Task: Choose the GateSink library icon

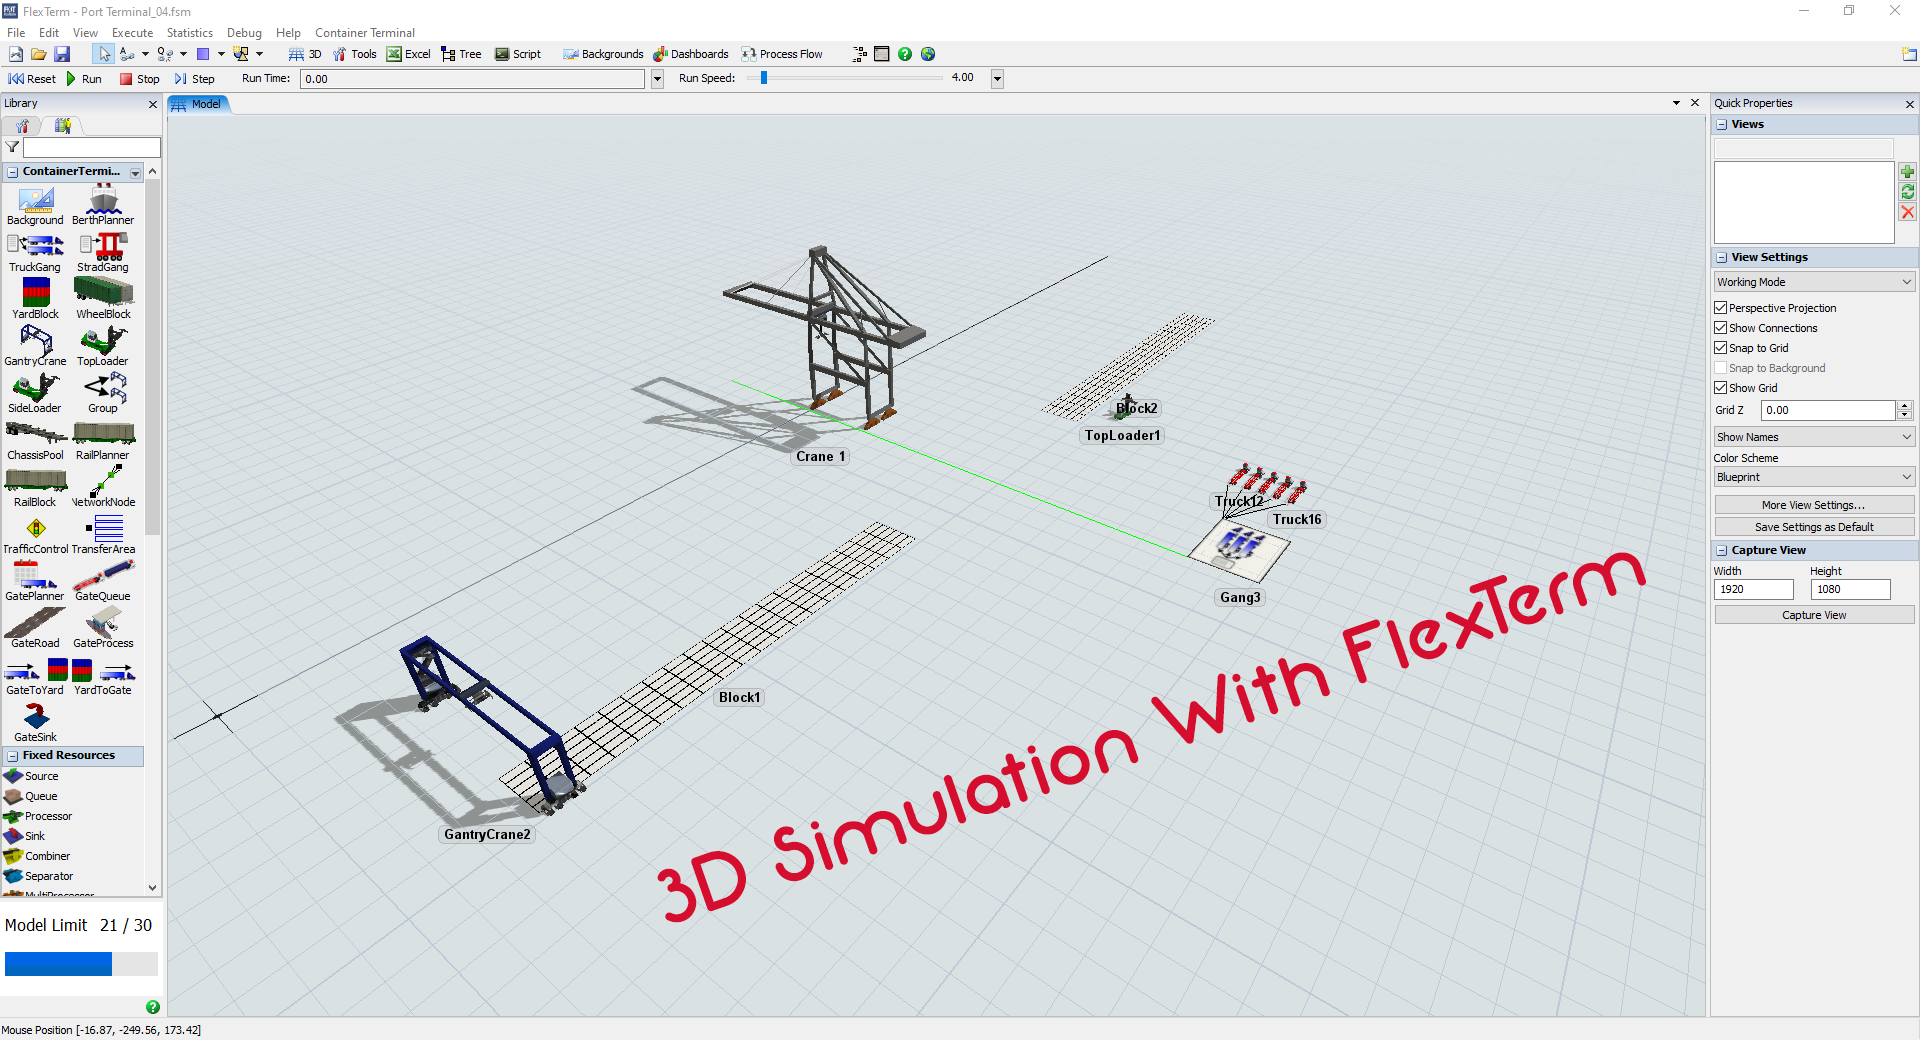Action: [36, 717]
